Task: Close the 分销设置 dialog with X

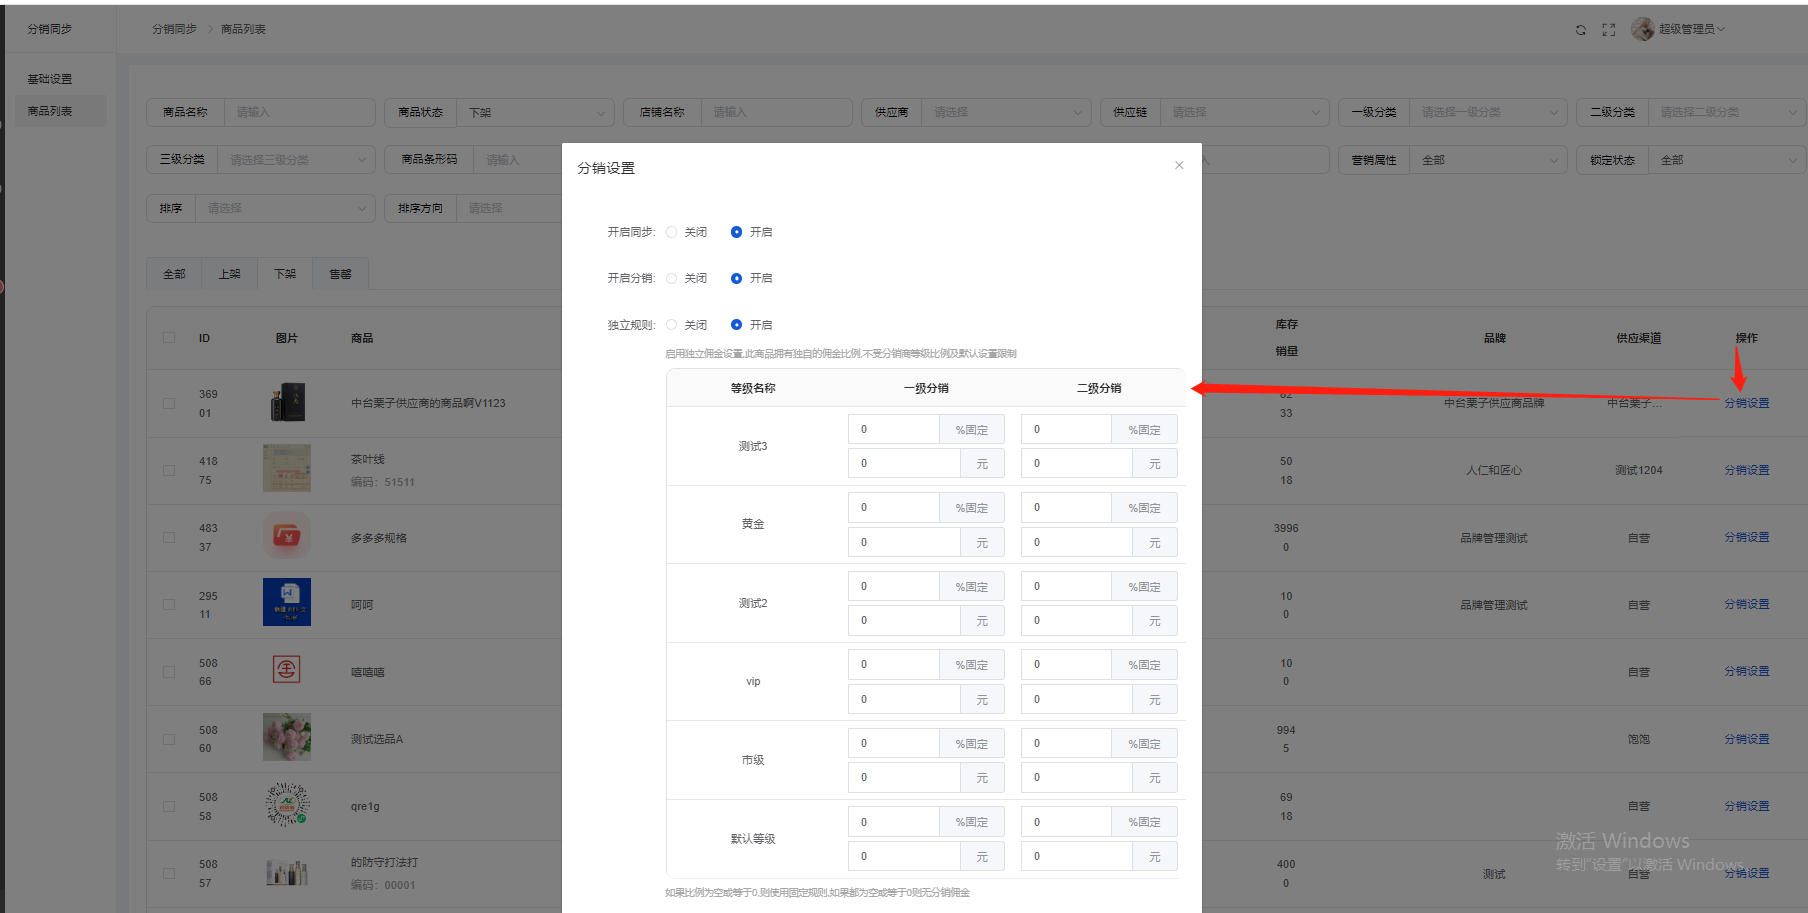Action: point(1179,165)
